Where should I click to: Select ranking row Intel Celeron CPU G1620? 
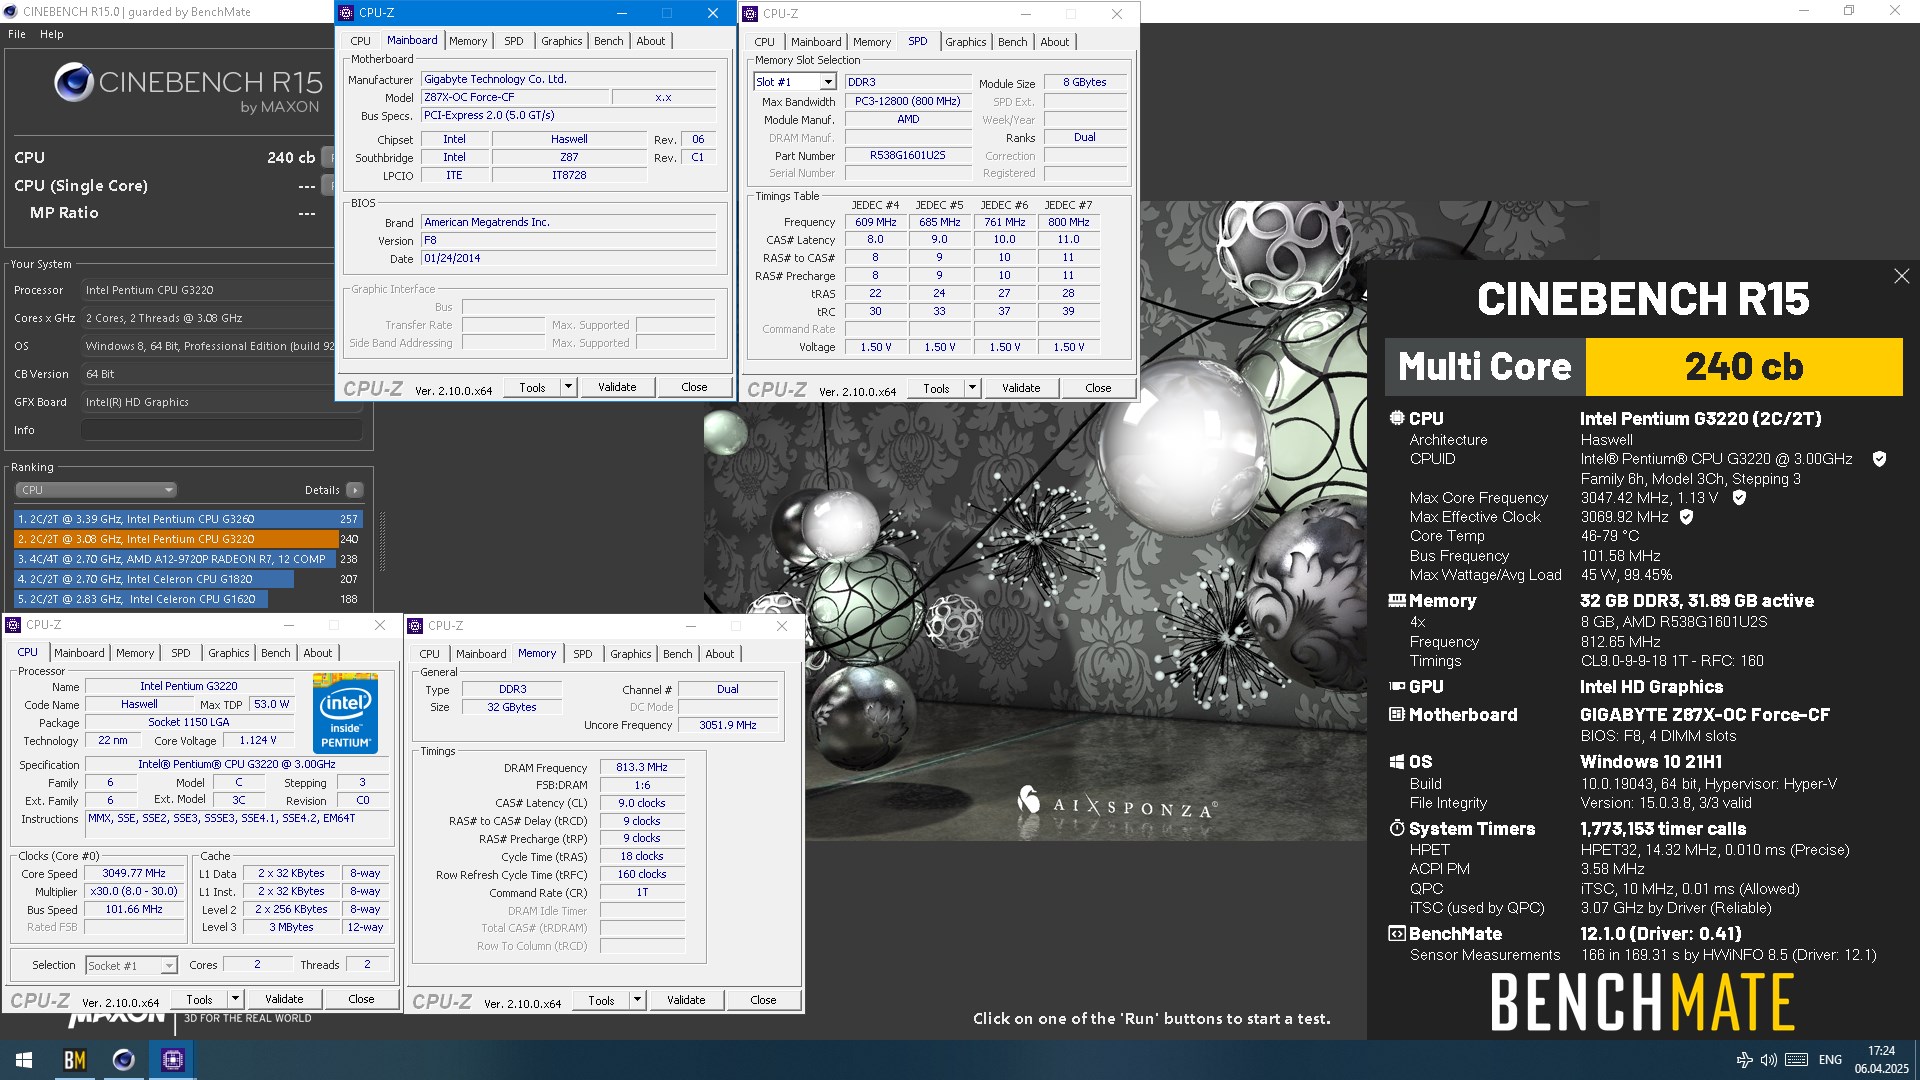coord(188,599)
